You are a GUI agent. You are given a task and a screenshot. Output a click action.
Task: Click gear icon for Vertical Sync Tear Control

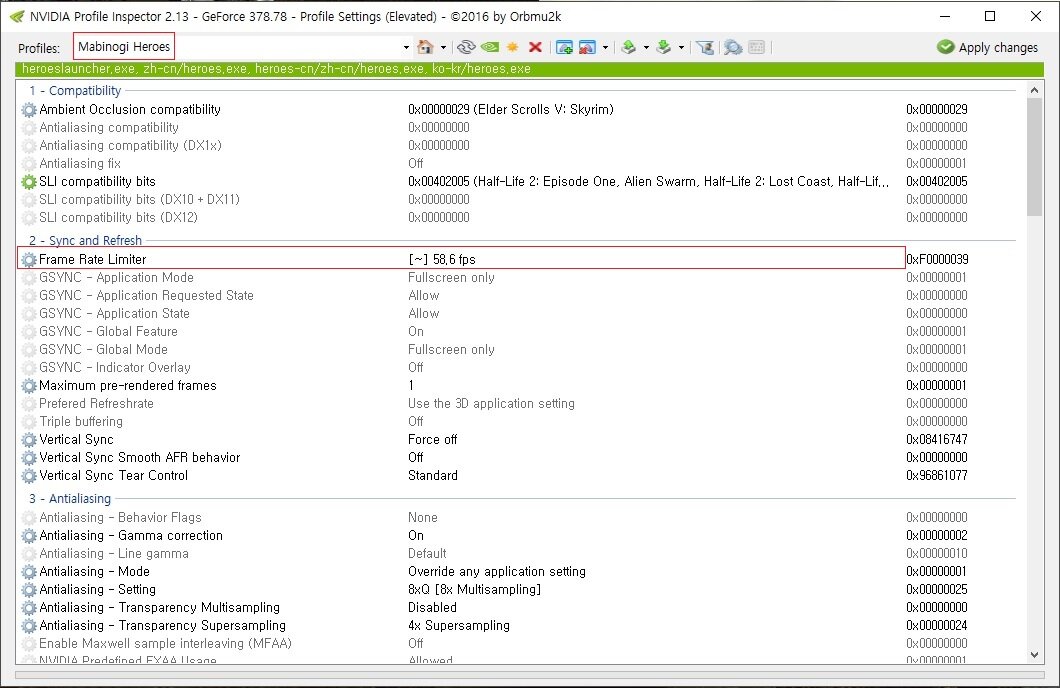click(x=28, y=476)
